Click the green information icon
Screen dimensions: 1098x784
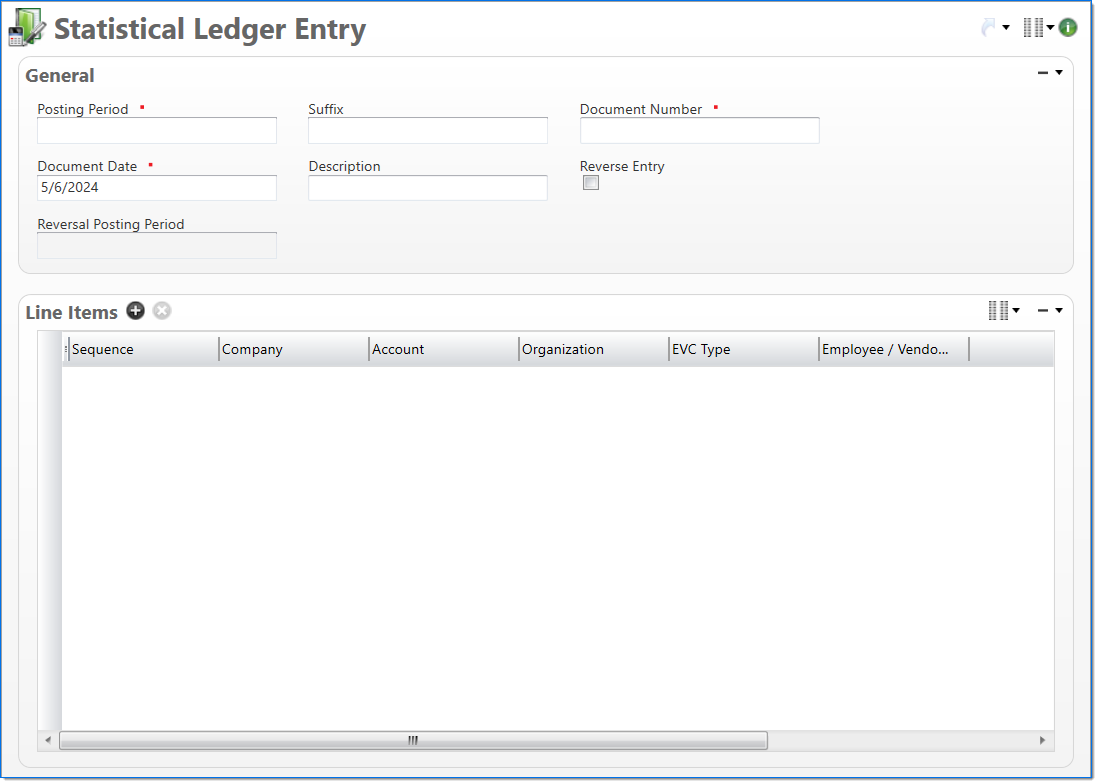tap(1068, 28)
